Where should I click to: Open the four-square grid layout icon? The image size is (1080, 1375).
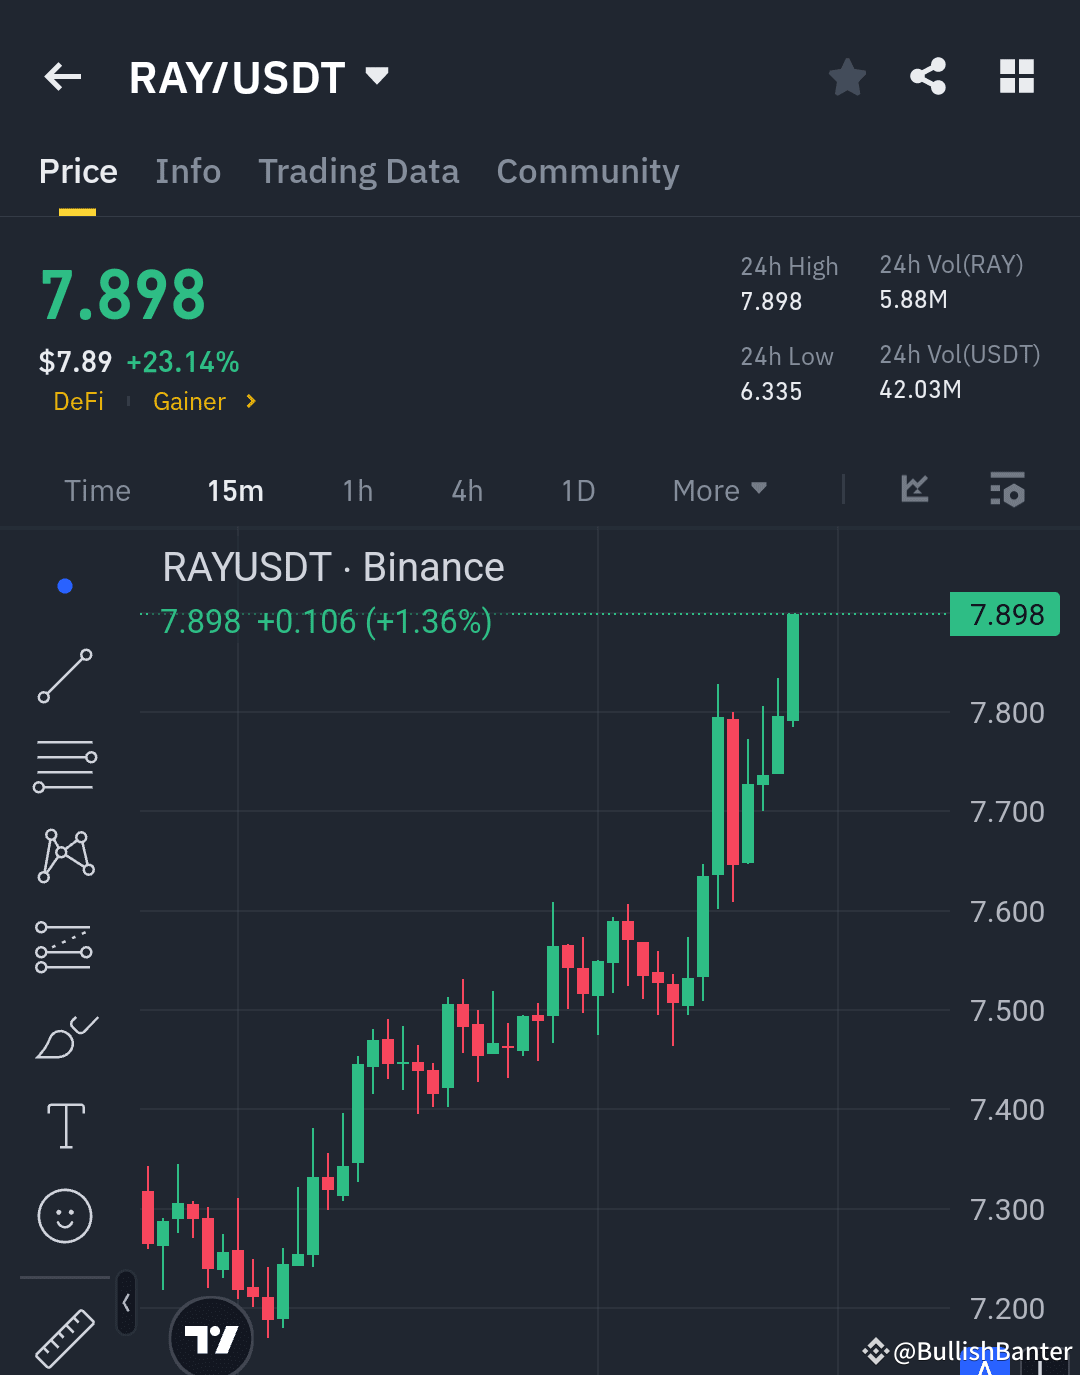pyautogui.click(x=1017, y=76)
